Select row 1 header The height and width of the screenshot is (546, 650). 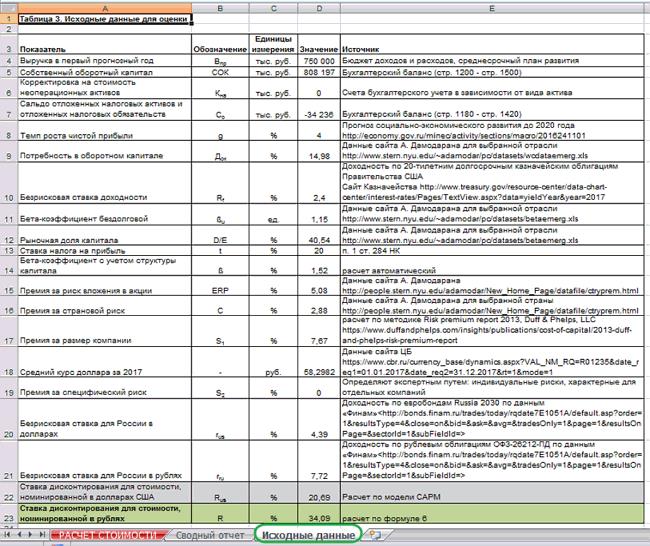click(x=9, y=19)
